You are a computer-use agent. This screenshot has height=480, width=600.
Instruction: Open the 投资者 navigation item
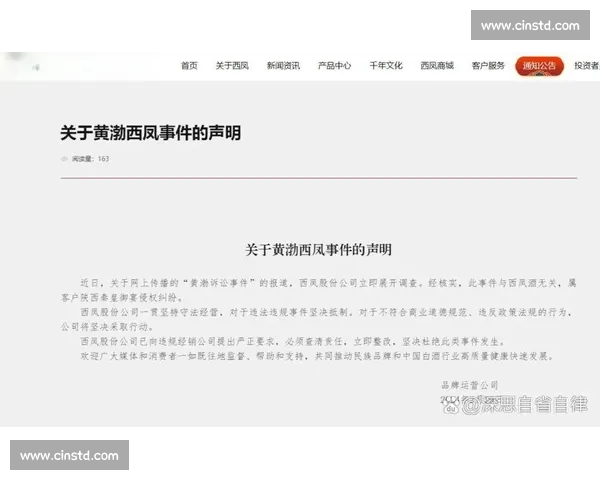pos(587,66)
